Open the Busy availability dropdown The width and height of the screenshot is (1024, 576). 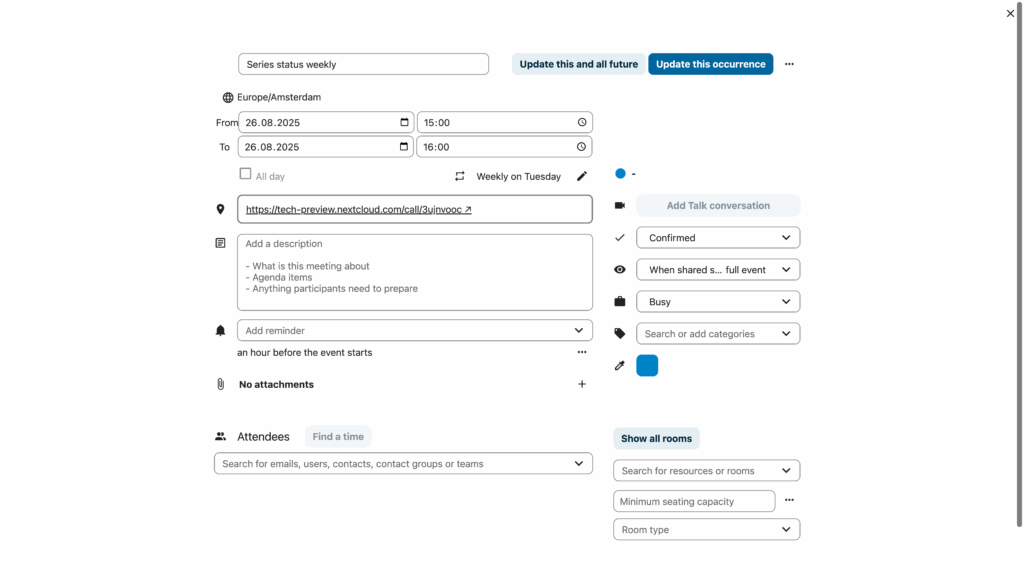[717, 301]
